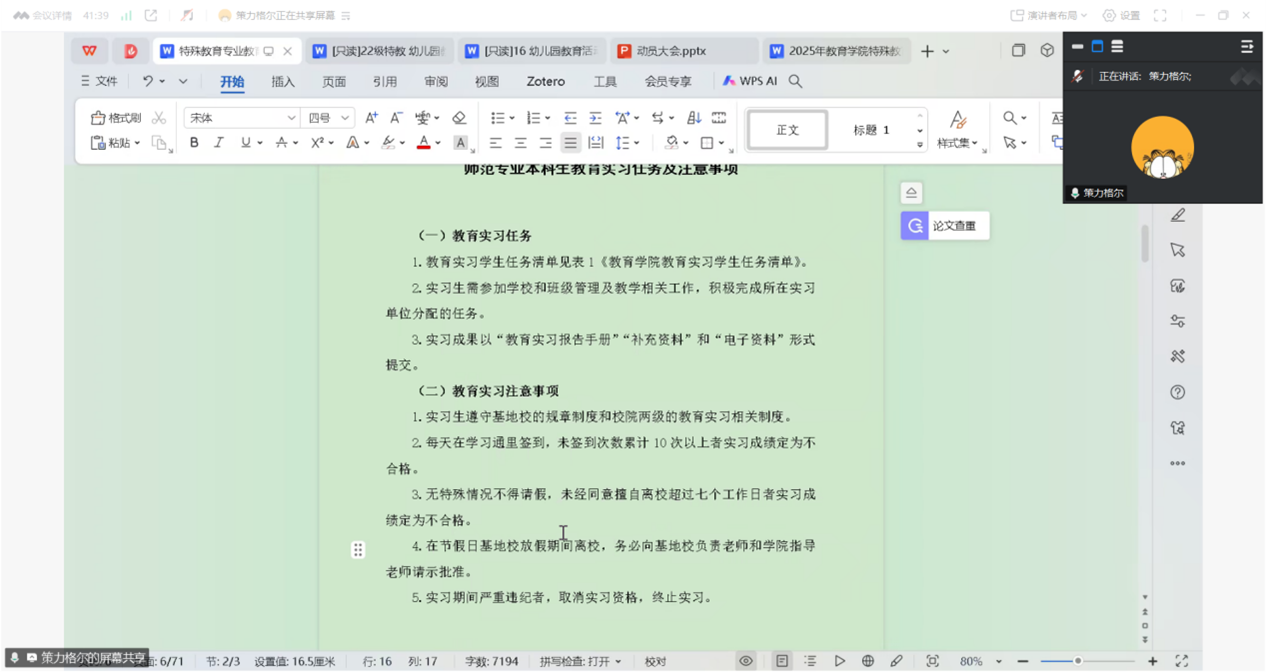Viewport: 1266px width, 672px height.
Task: Click the 文件 (File) menu button
Action: (99, 81)
